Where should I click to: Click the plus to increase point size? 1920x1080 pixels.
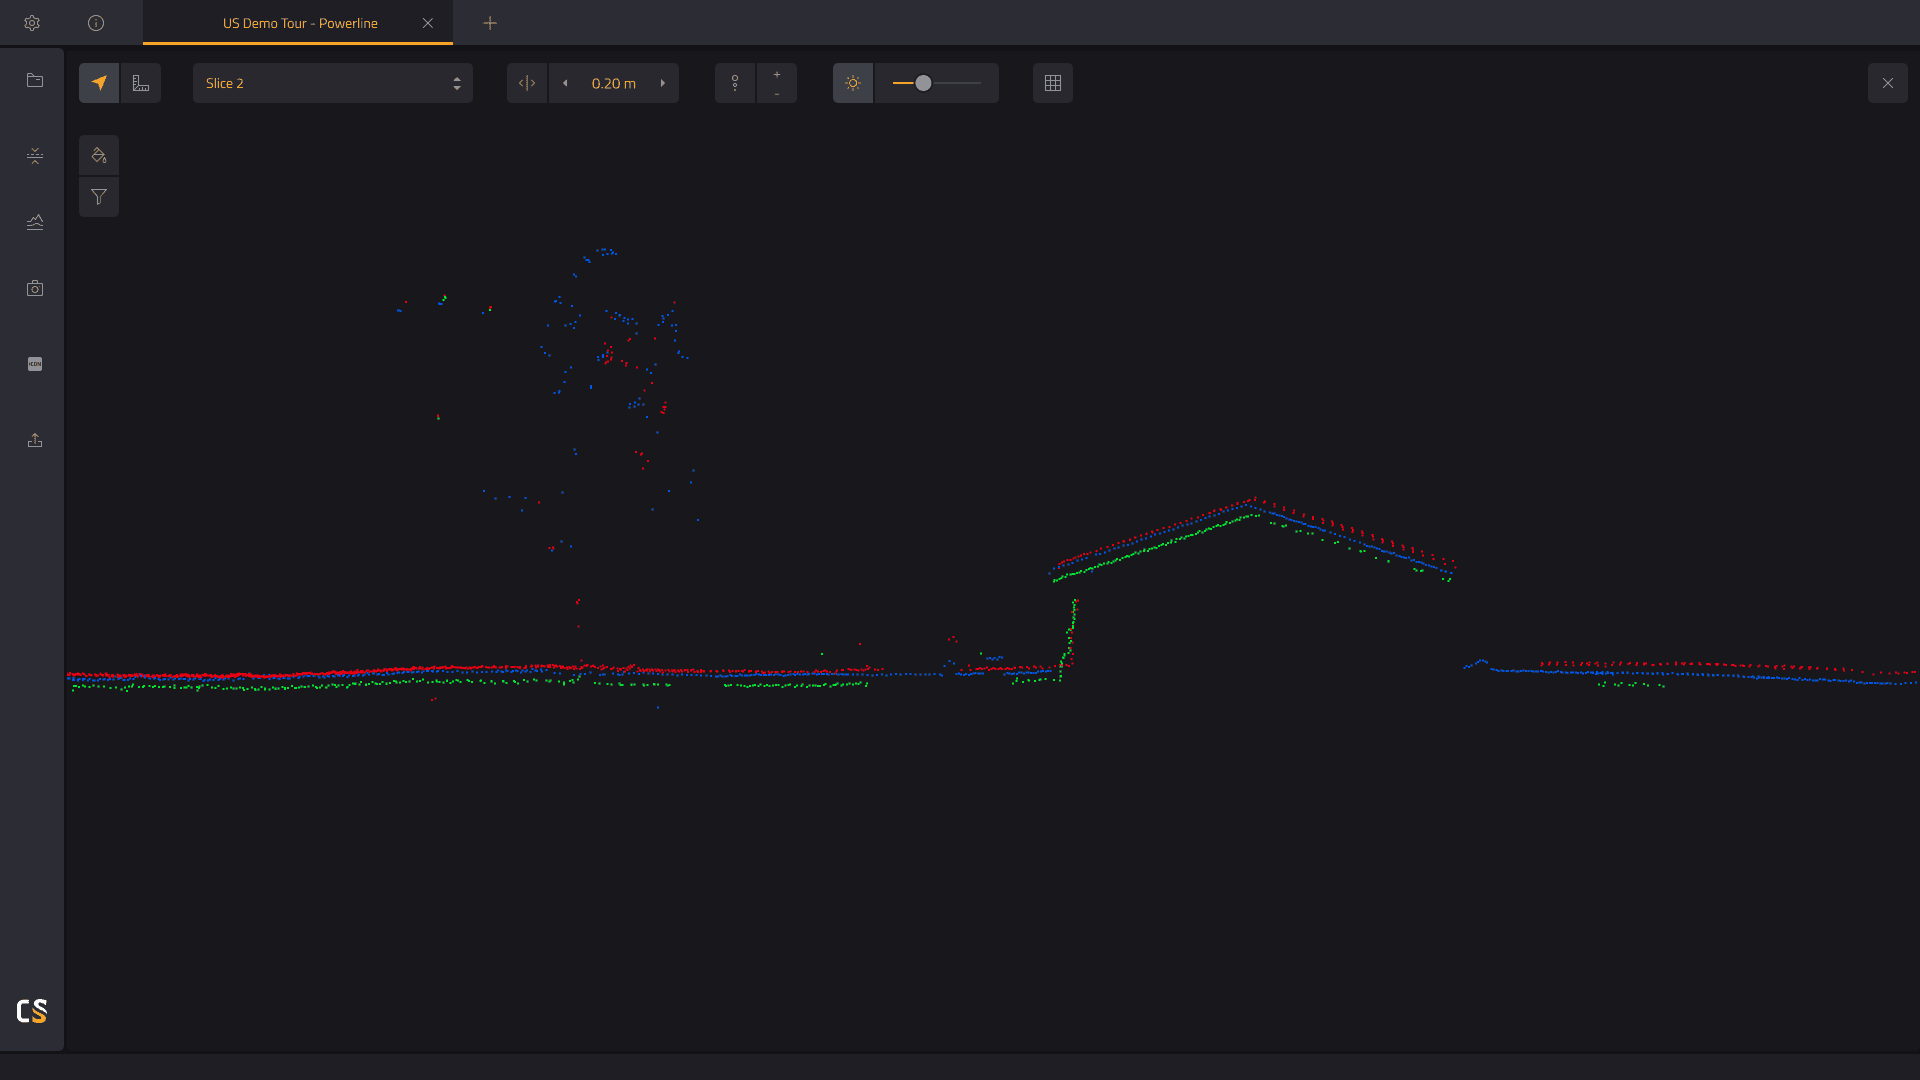[777, 73]
